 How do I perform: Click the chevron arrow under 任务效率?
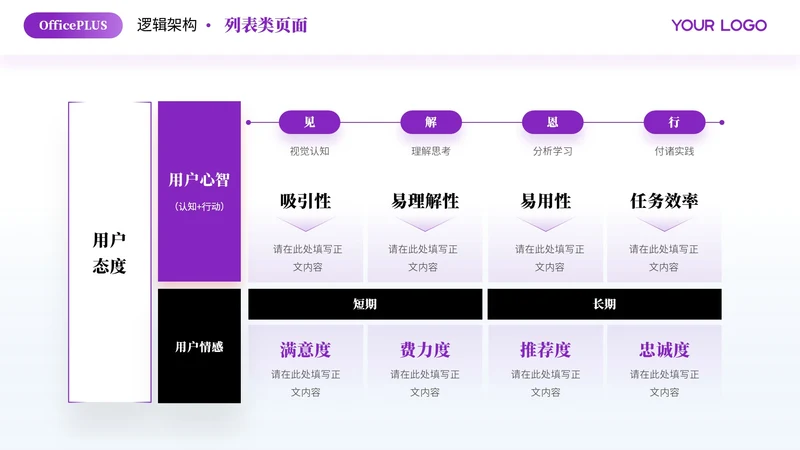[664, 224]
